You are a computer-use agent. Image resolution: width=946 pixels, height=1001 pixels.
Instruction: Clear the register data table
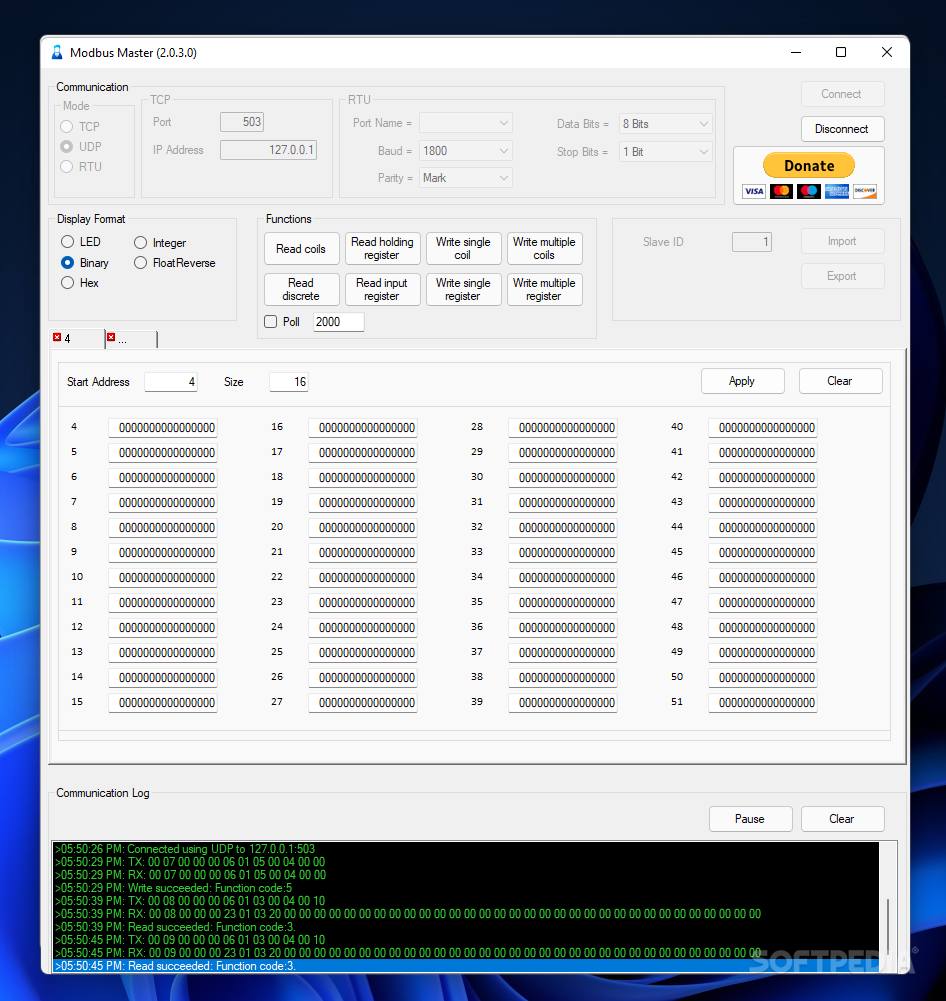tap(840, 381)
